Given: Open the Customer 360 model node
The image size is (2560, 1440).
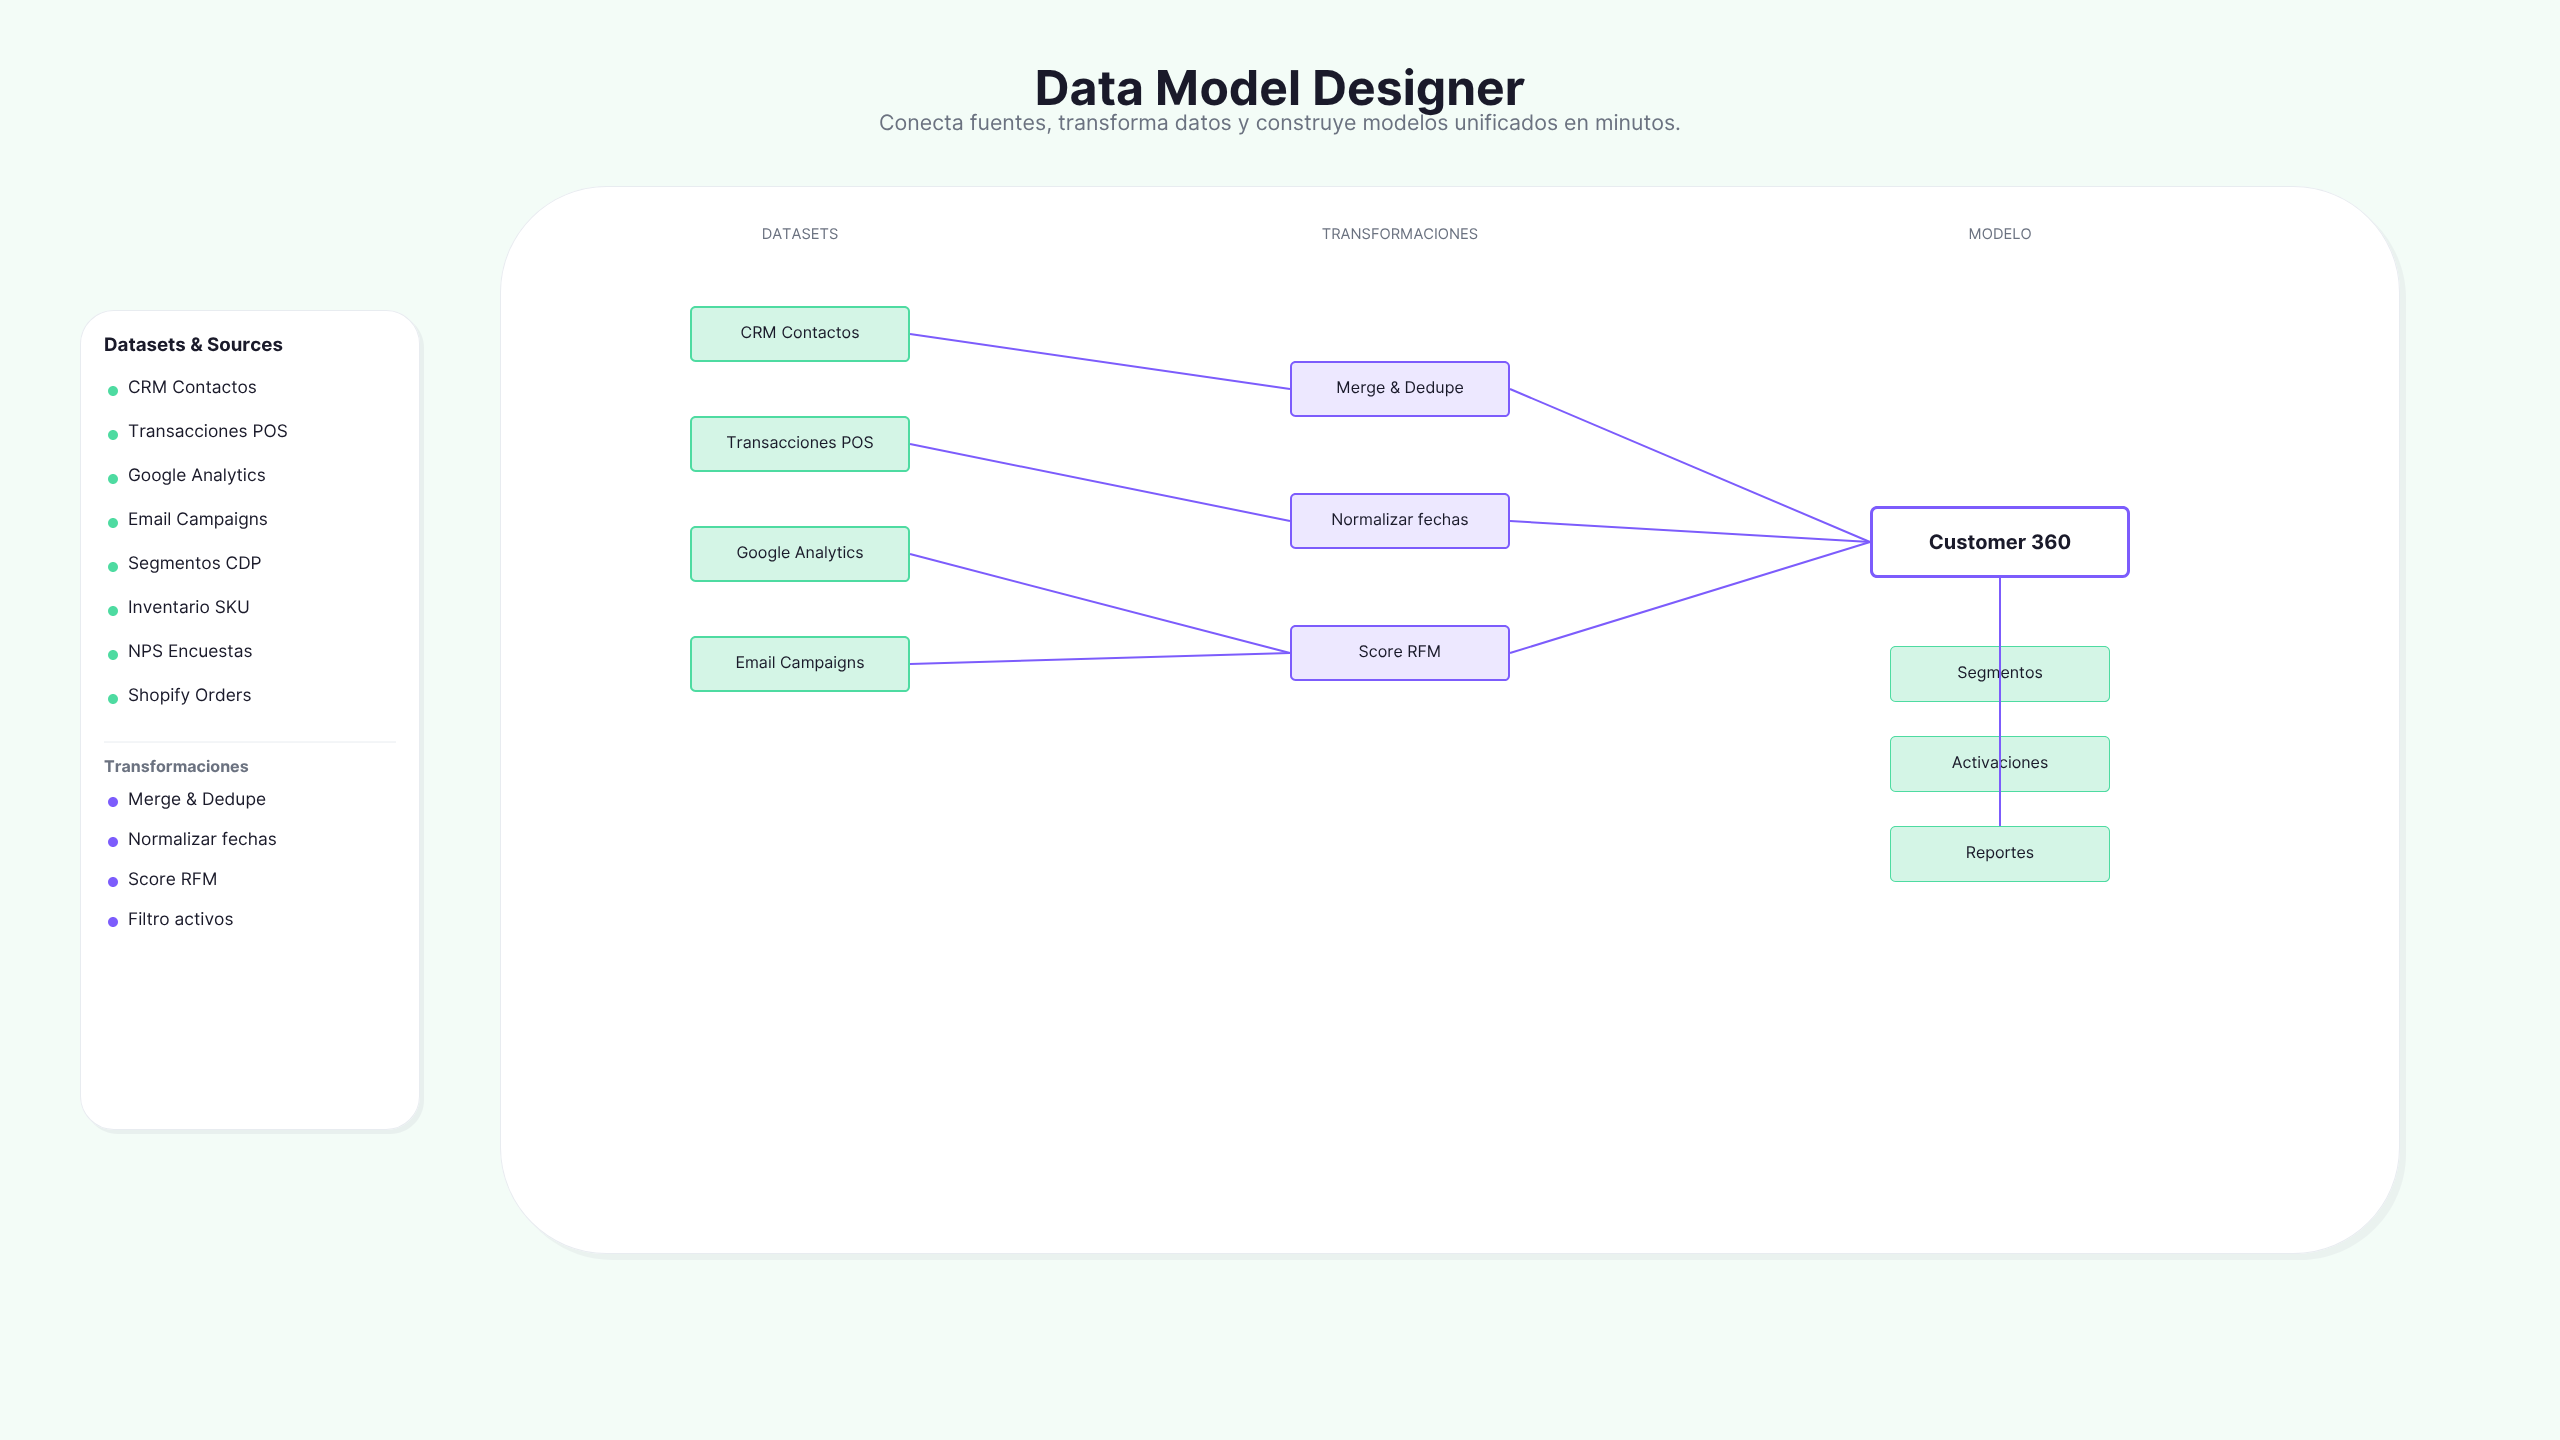Looking at the screenshot, I should point(2000,542).
